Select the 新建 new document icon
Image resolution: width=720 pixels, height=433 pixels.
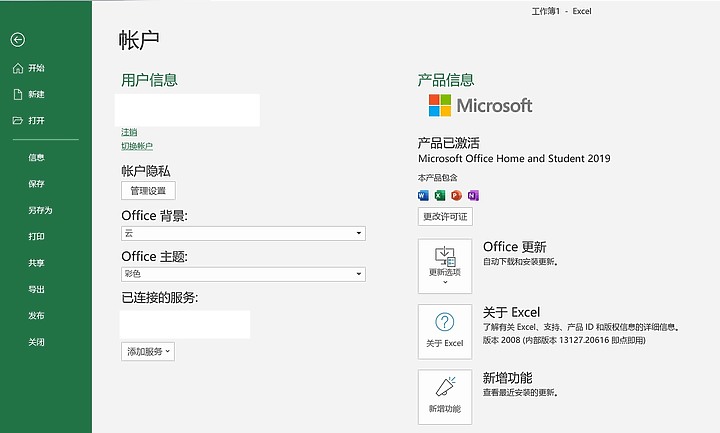click(x=18, y=95)
